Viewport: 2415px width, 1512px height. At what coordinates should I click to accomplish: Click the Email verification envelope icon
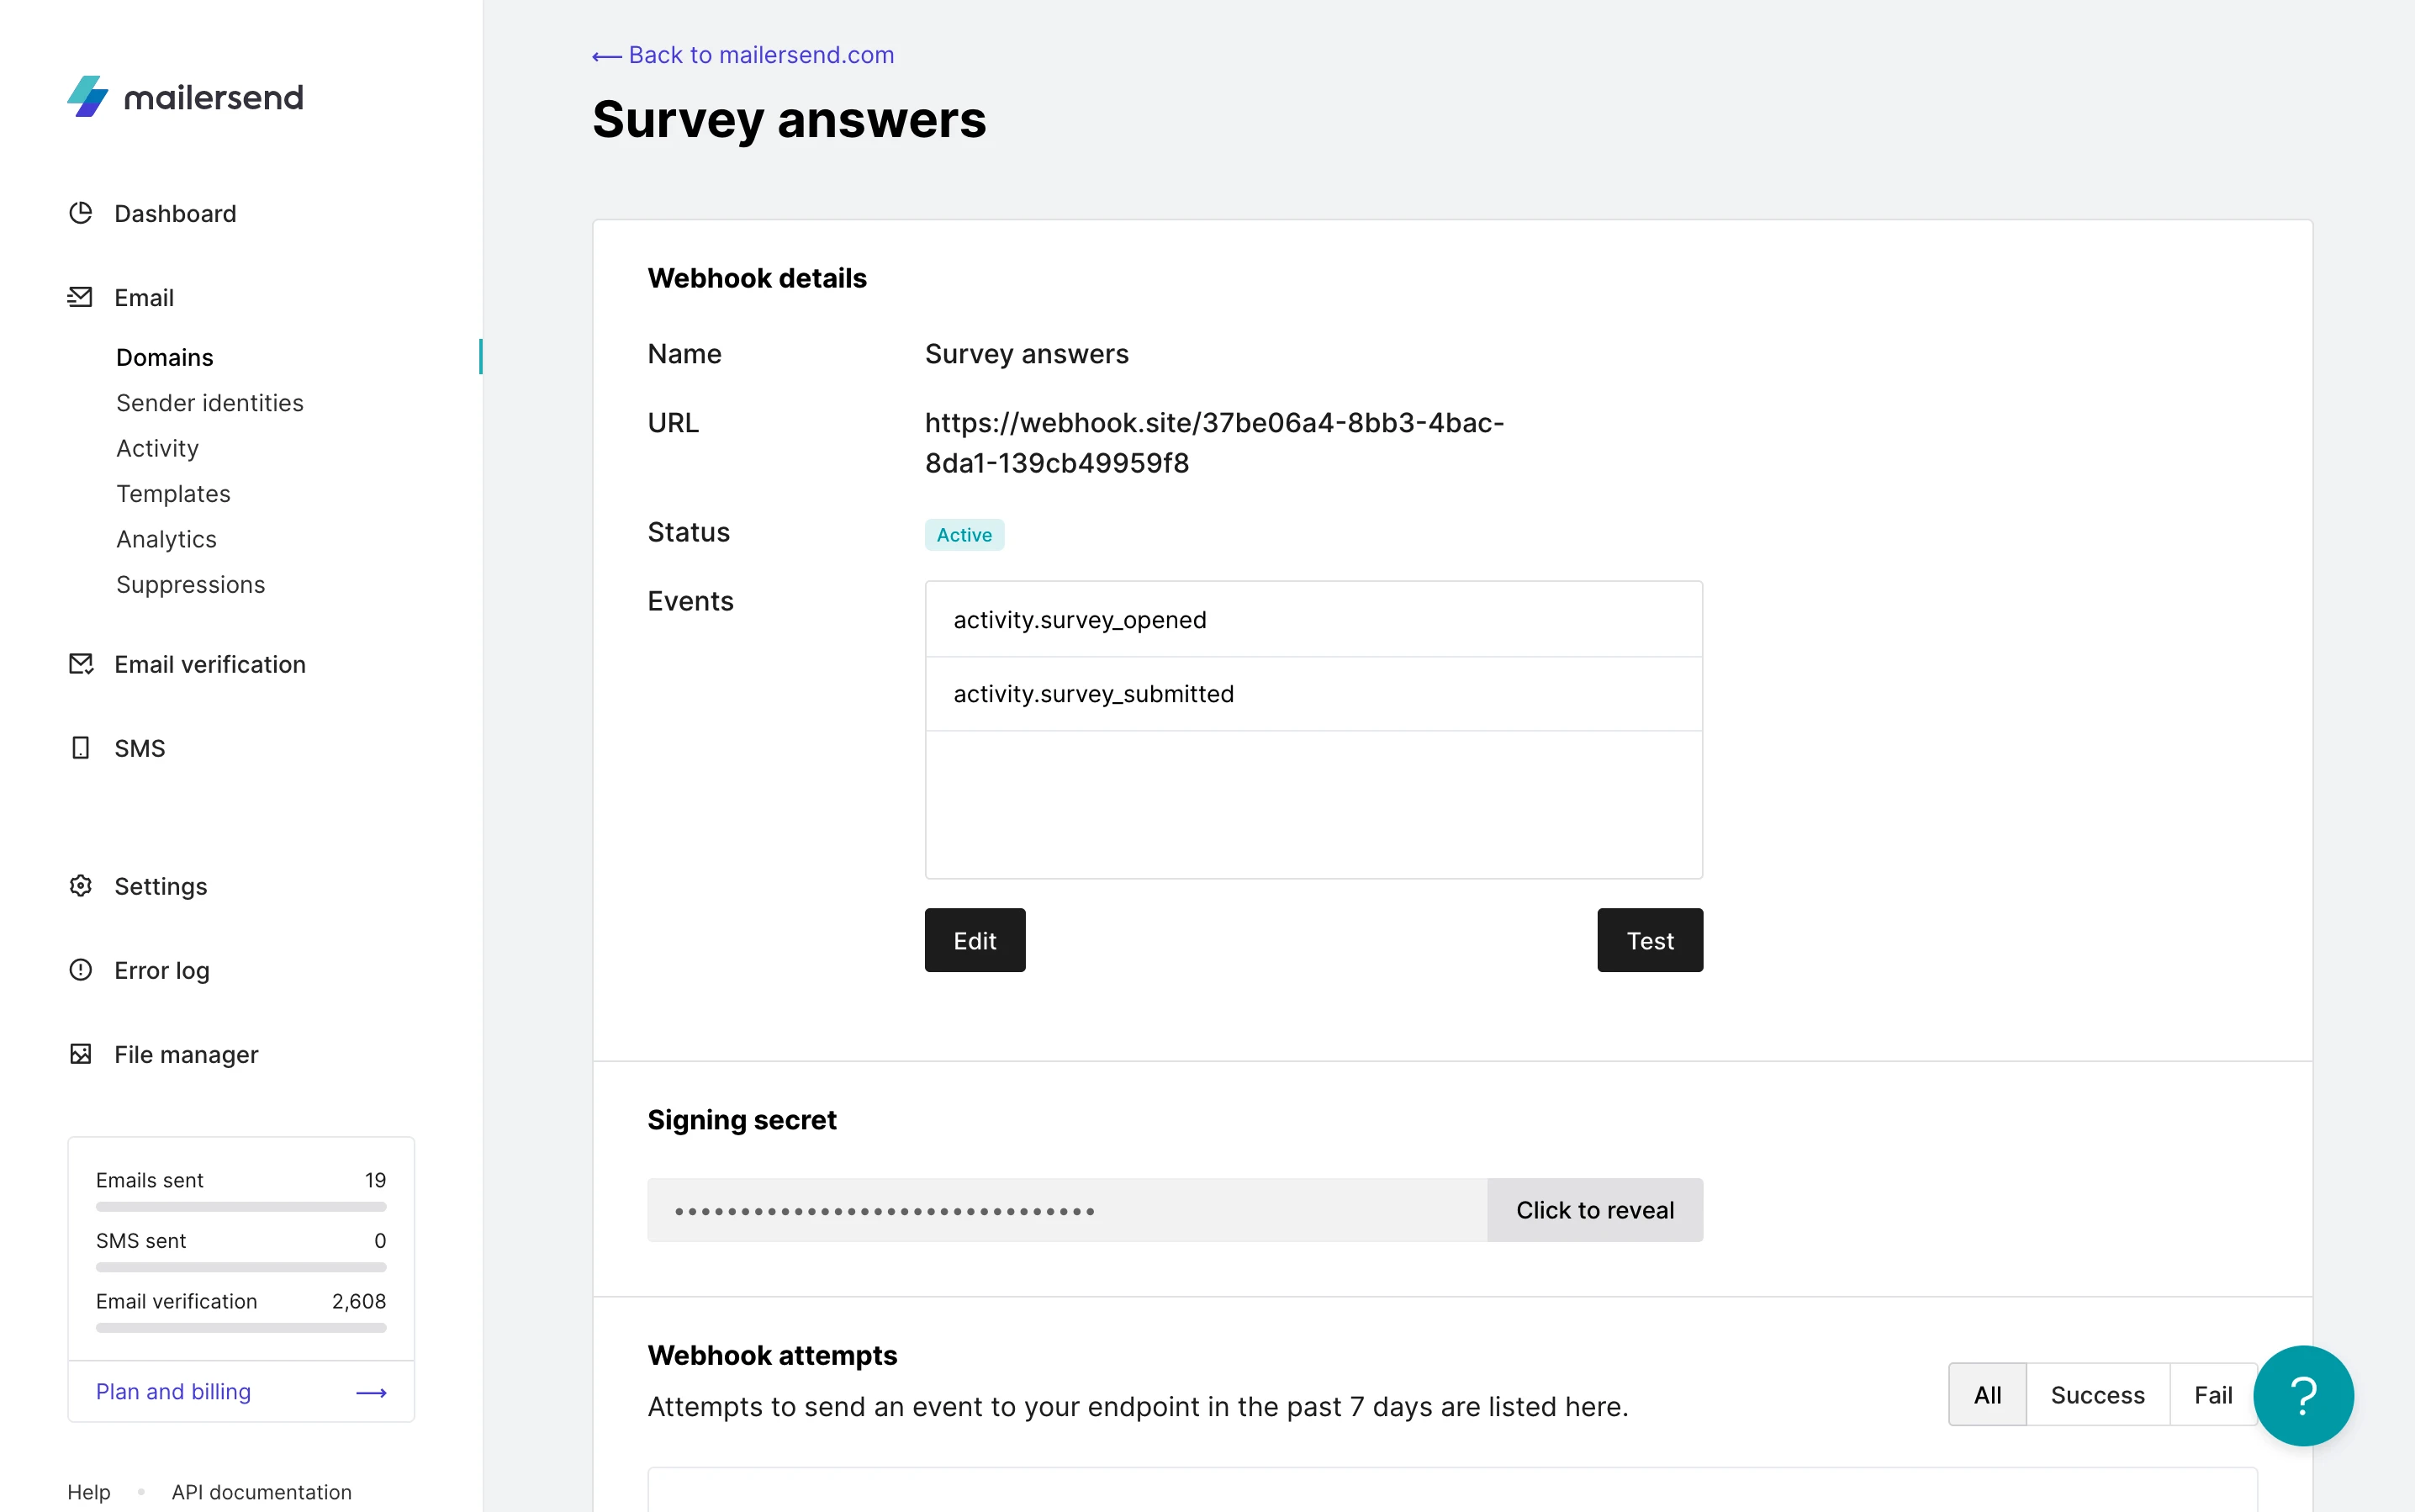(x=81, y=664)
